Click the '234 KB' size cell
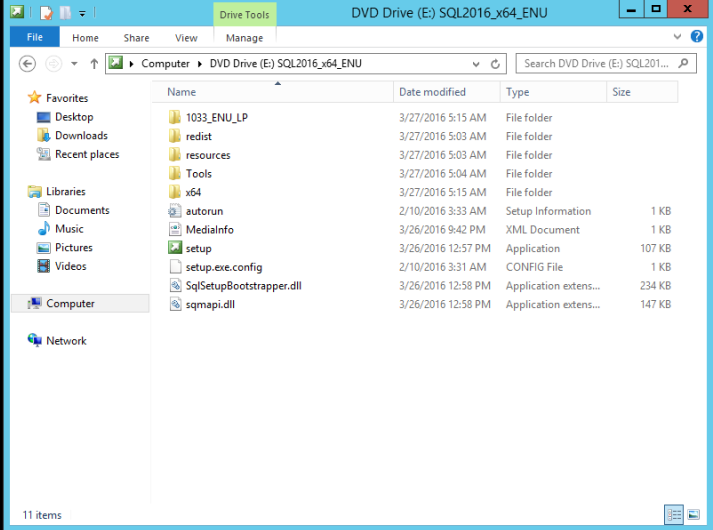 tap(655, 285)
